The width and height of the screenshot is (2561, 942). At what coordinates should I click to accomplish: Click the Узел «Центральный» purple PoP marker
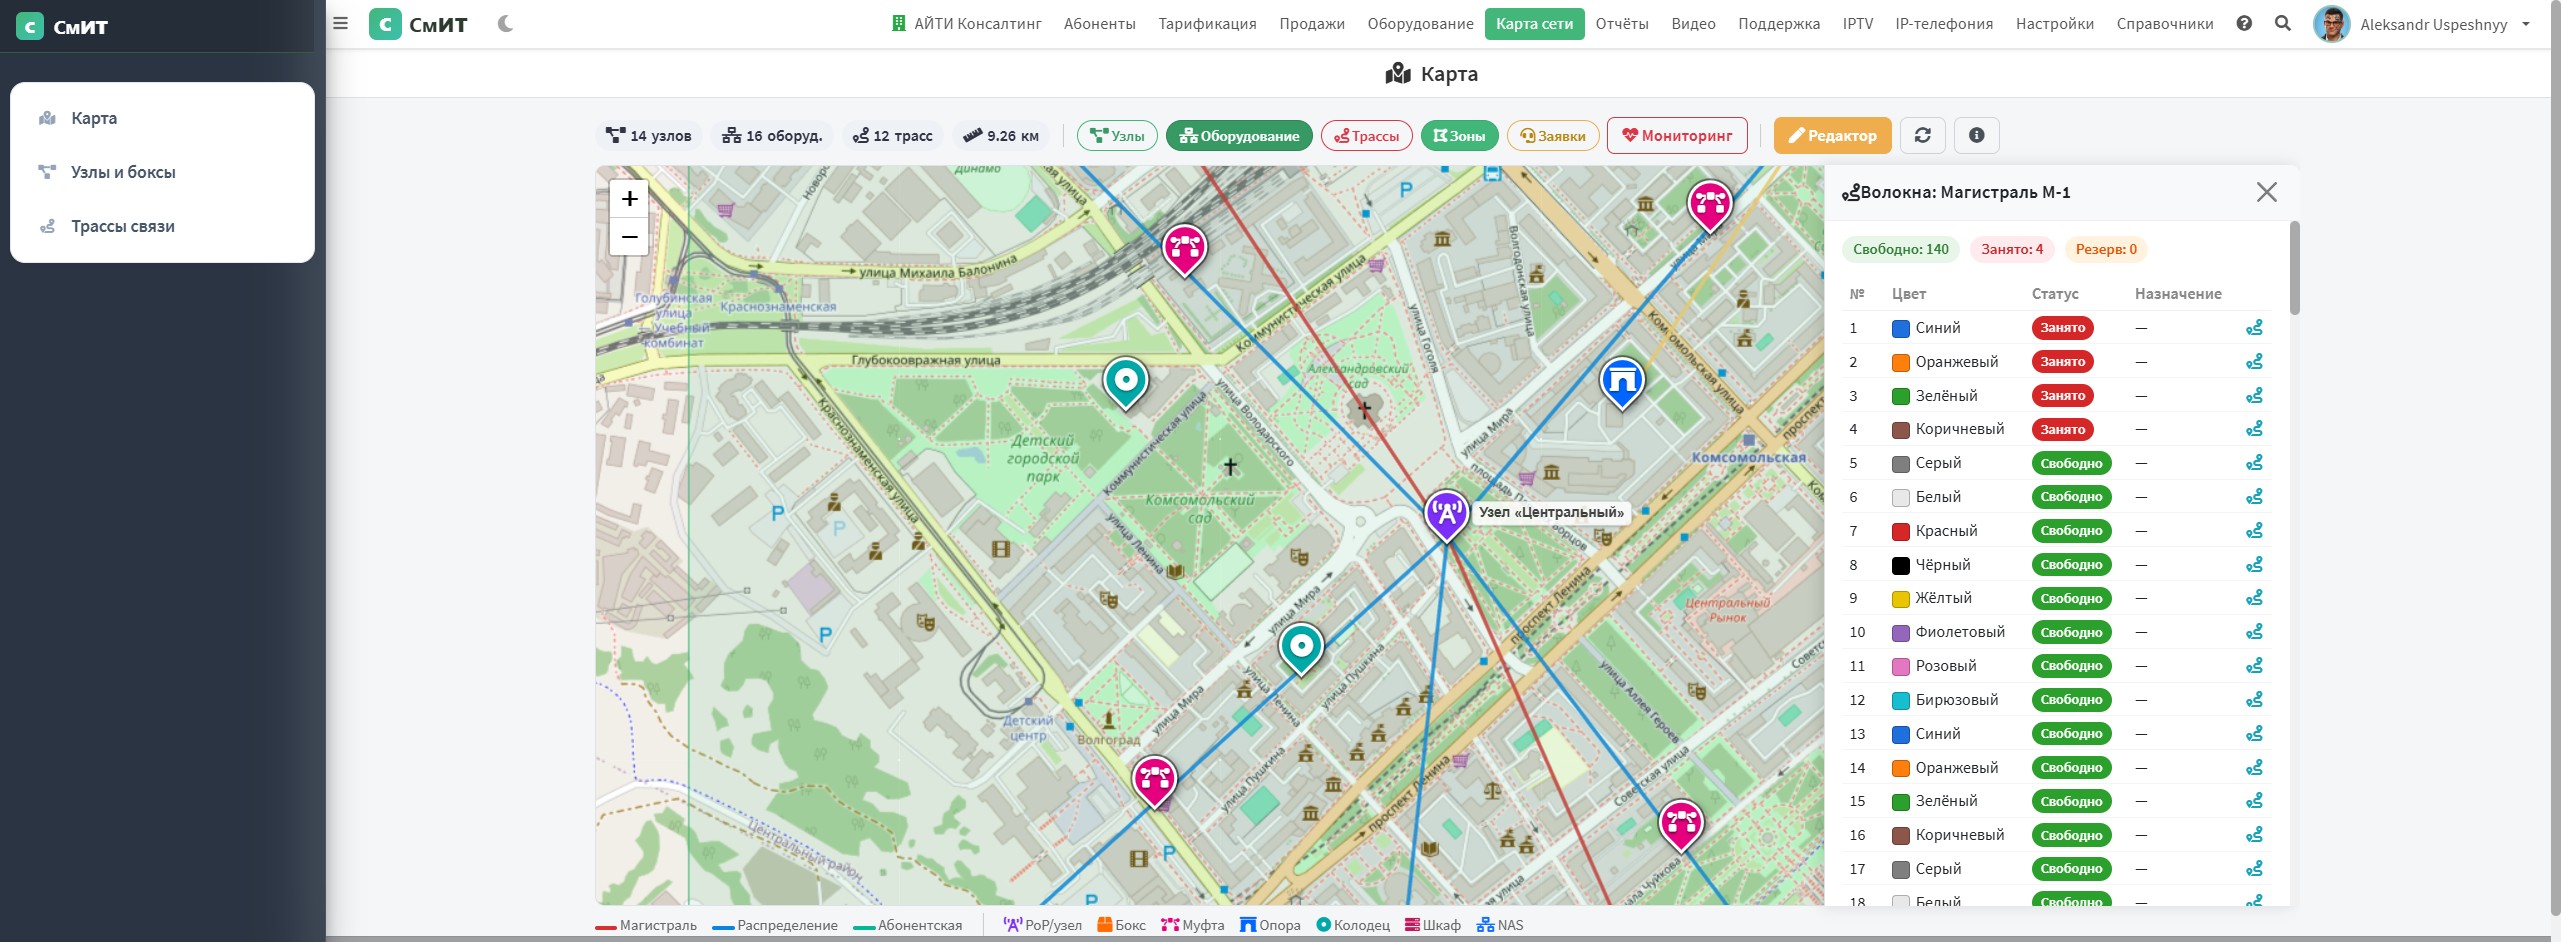(1446, 515)
